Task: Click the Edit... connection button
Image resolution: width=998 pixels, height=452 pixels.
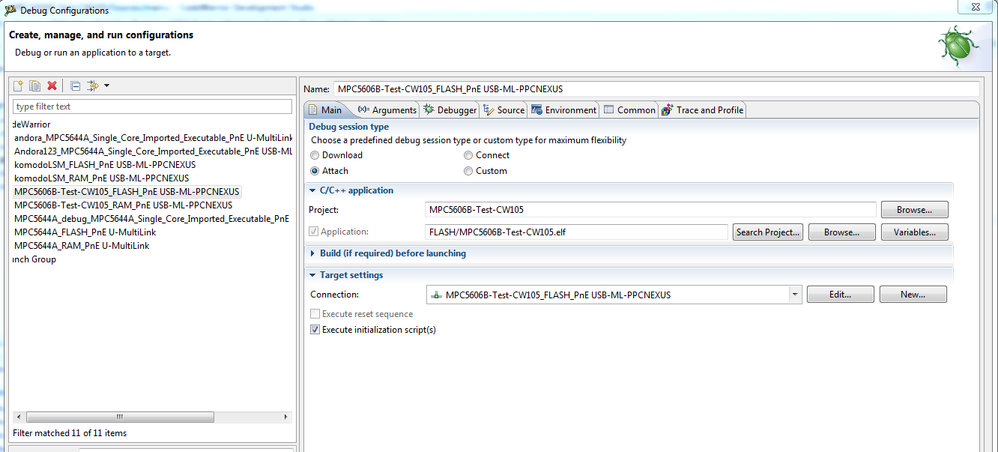Action: pyautogui.click(x=838, y=295)
